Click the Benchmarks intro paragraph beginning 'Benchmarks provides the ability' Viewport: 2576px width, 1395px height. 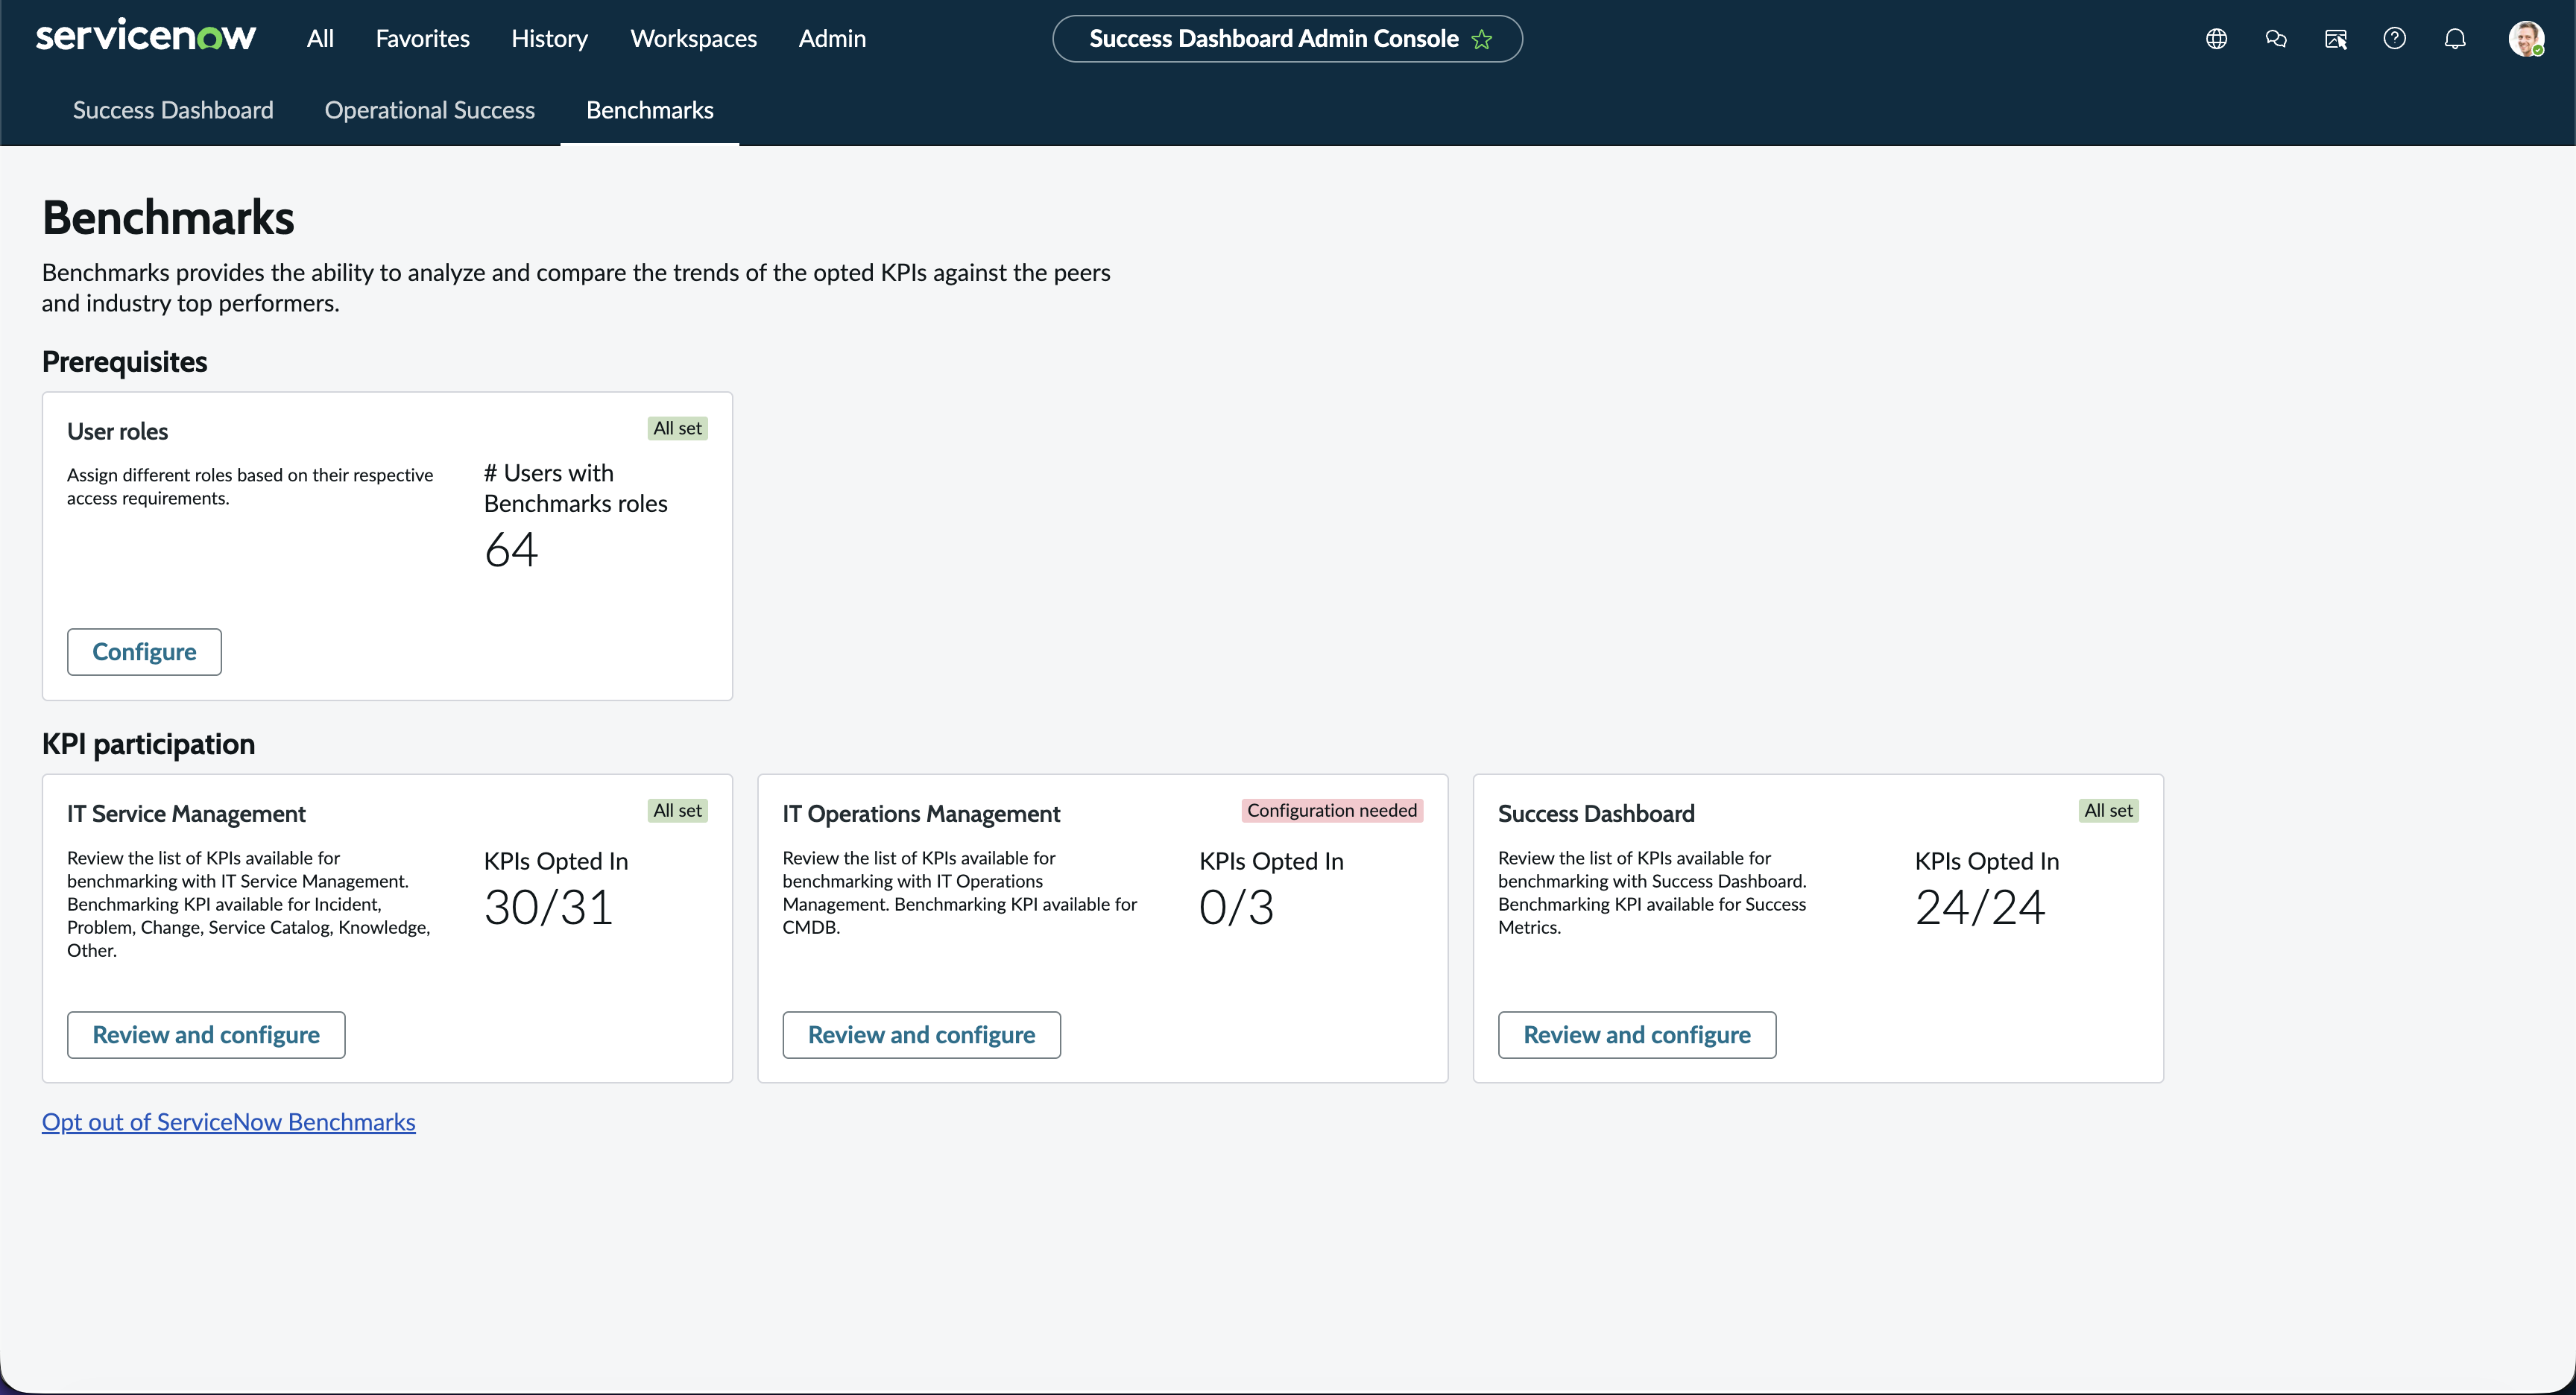pos(576,288)
